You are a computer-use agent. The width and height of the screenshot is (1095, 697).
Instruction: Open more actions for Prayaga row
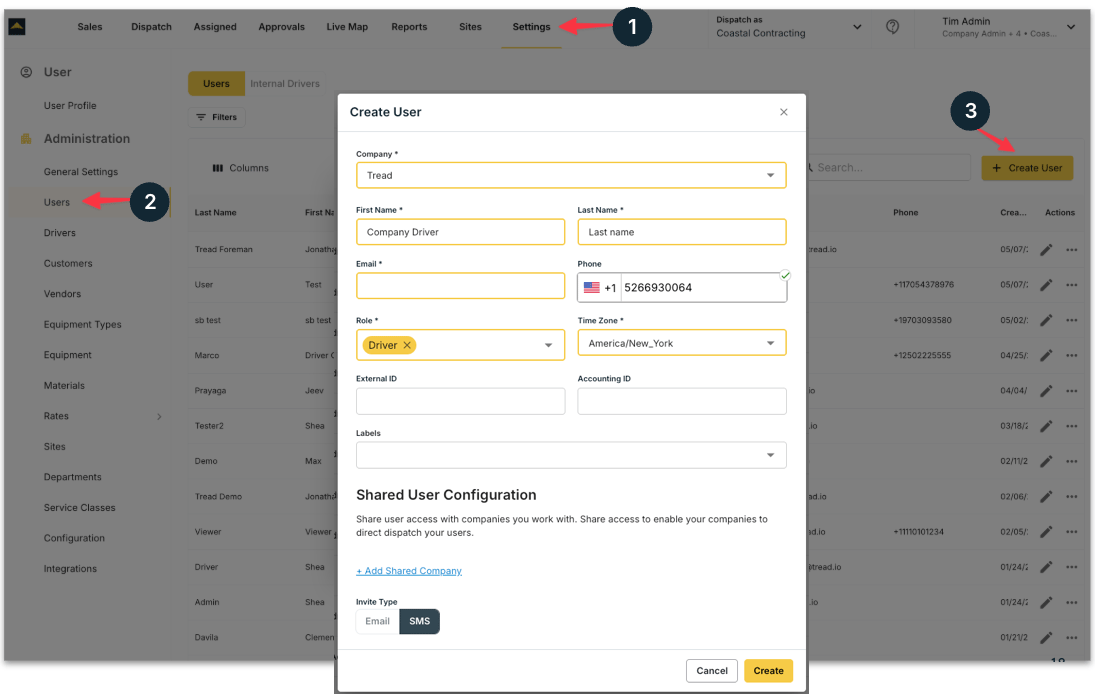[x=1071, y=391]
